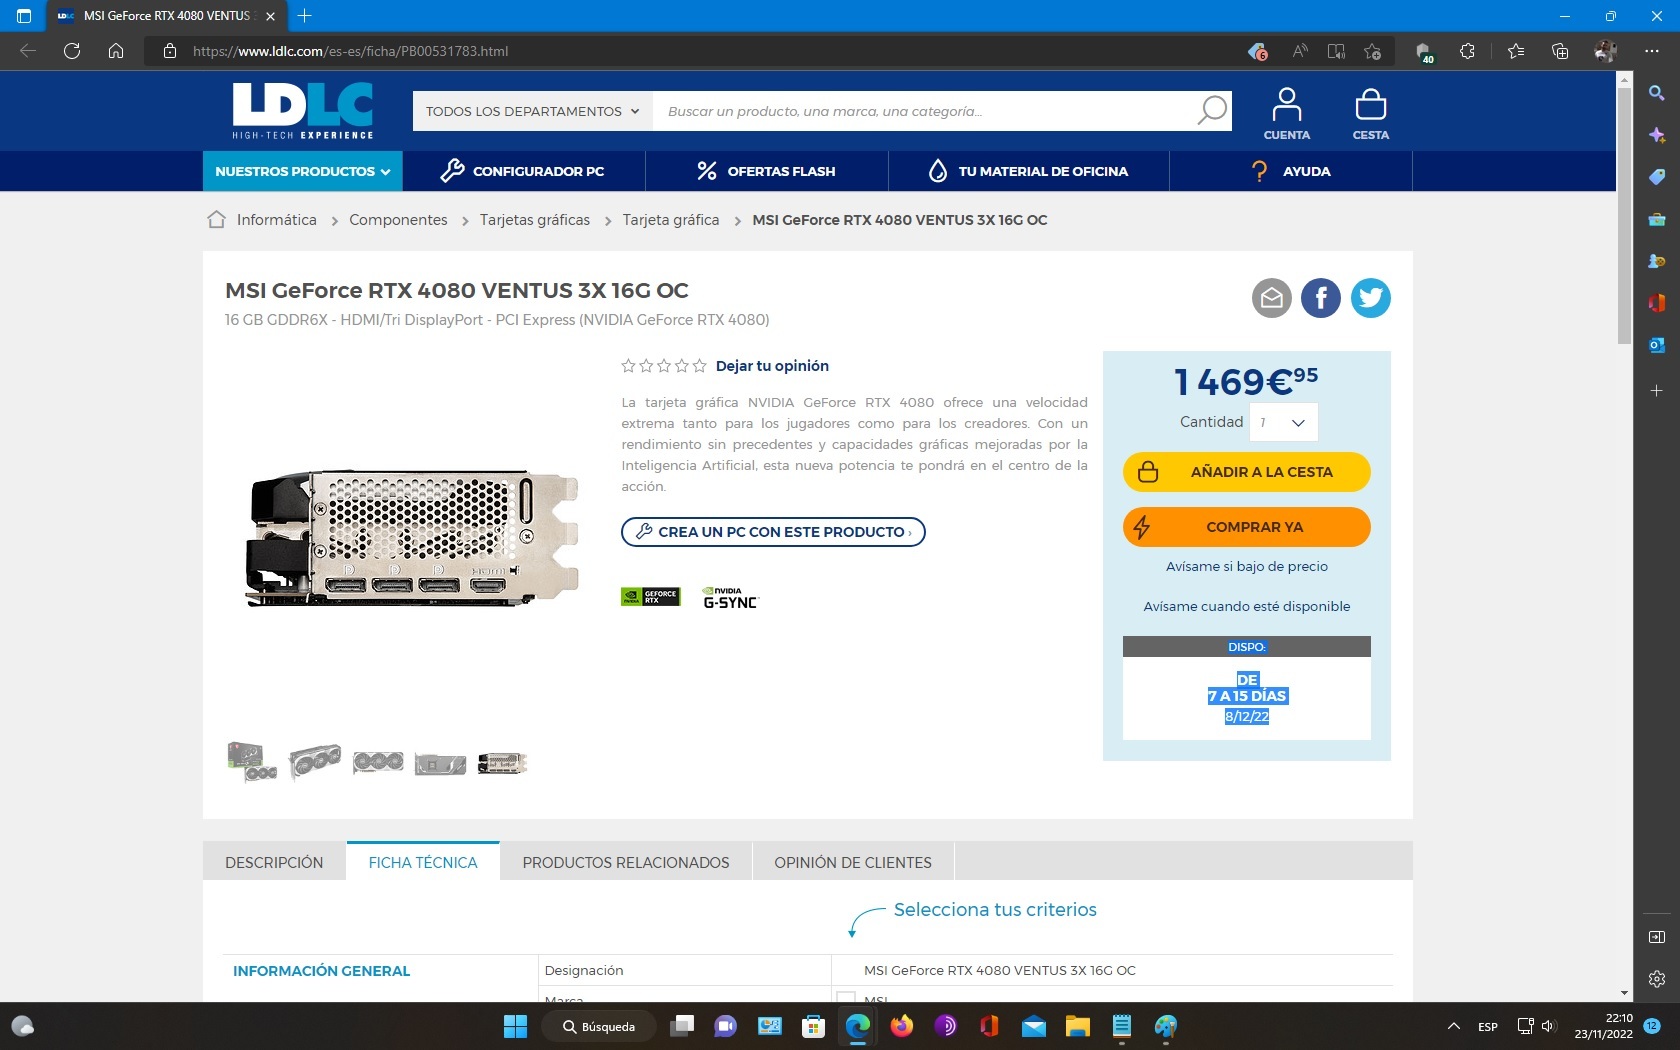This screenshot has height=1050, width=1680.
Task: Open the Opinión de clientes tab
Action: (852, 862)
